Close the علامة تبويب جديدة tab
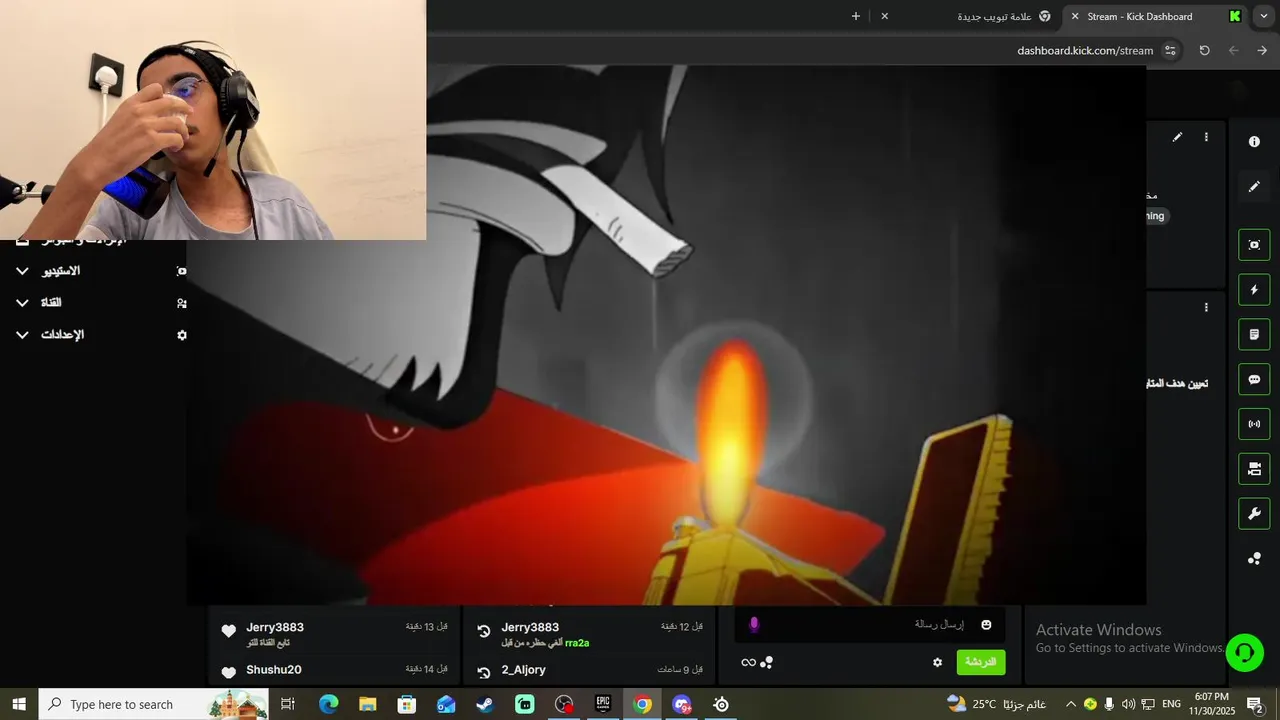Image resolution: width=1280 pixels, height=720 pixels. point(884,16)
